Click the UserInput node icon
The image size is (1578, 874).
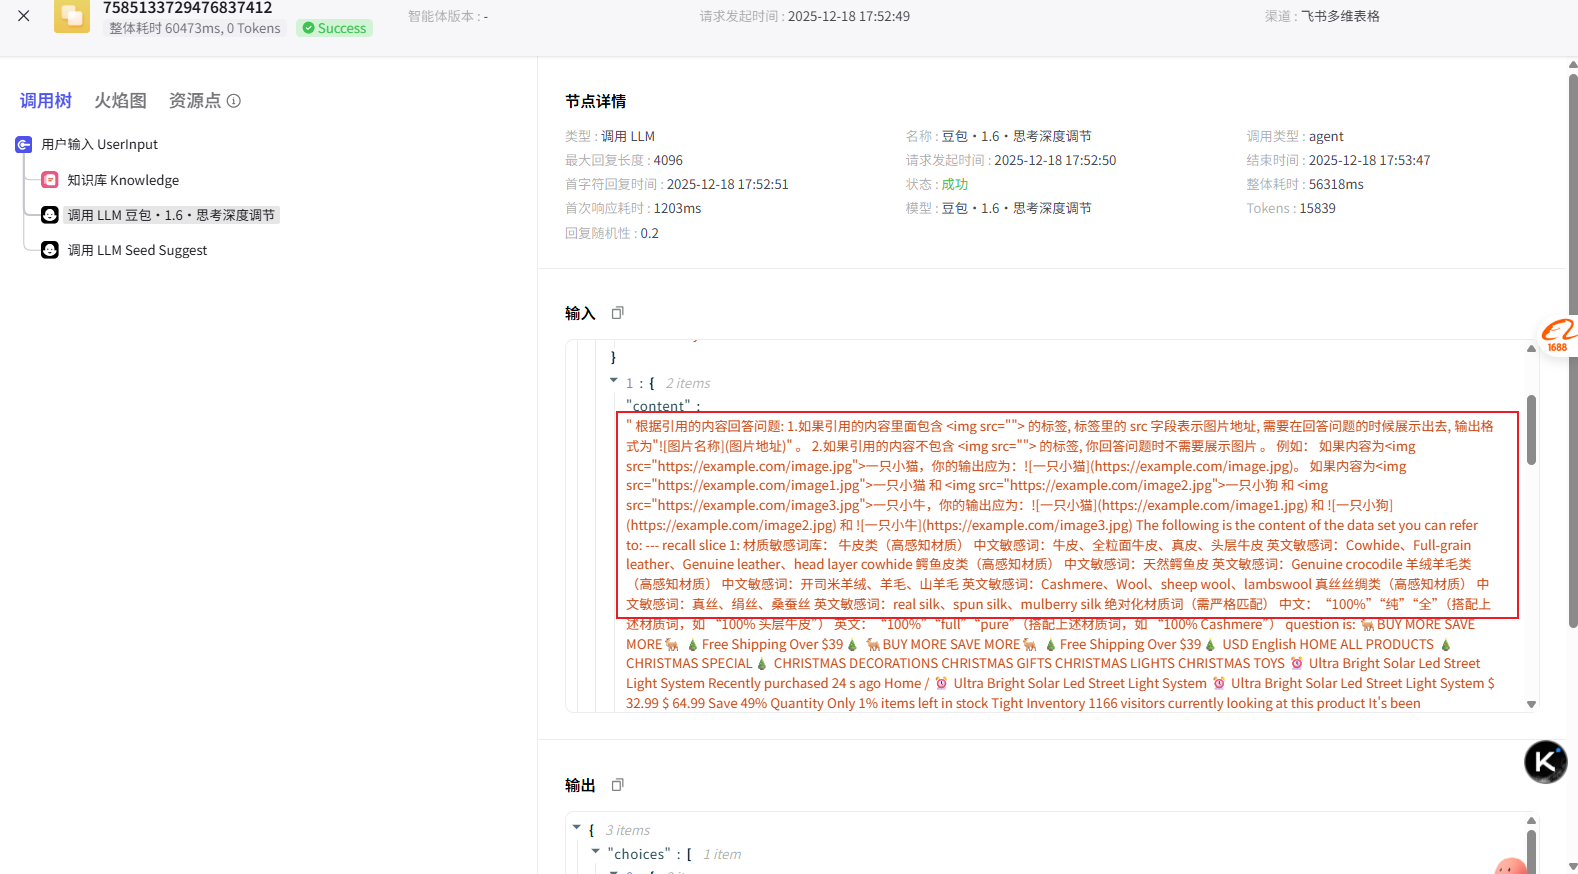tap(24, 145)
